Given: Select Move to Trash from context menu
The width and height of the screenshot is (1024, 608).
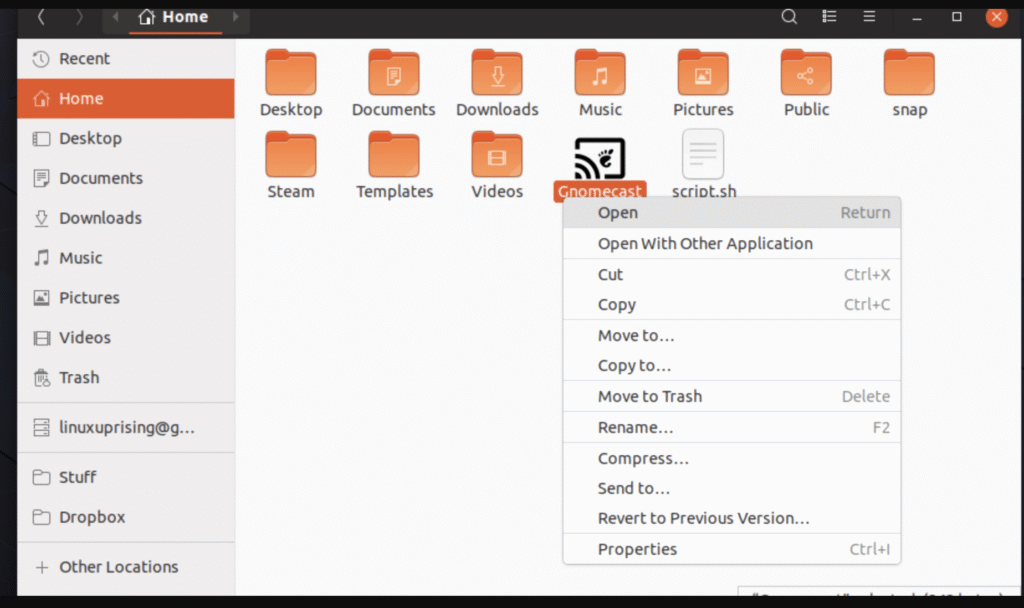Looking at the screenshot, I should tap(650, 396).
